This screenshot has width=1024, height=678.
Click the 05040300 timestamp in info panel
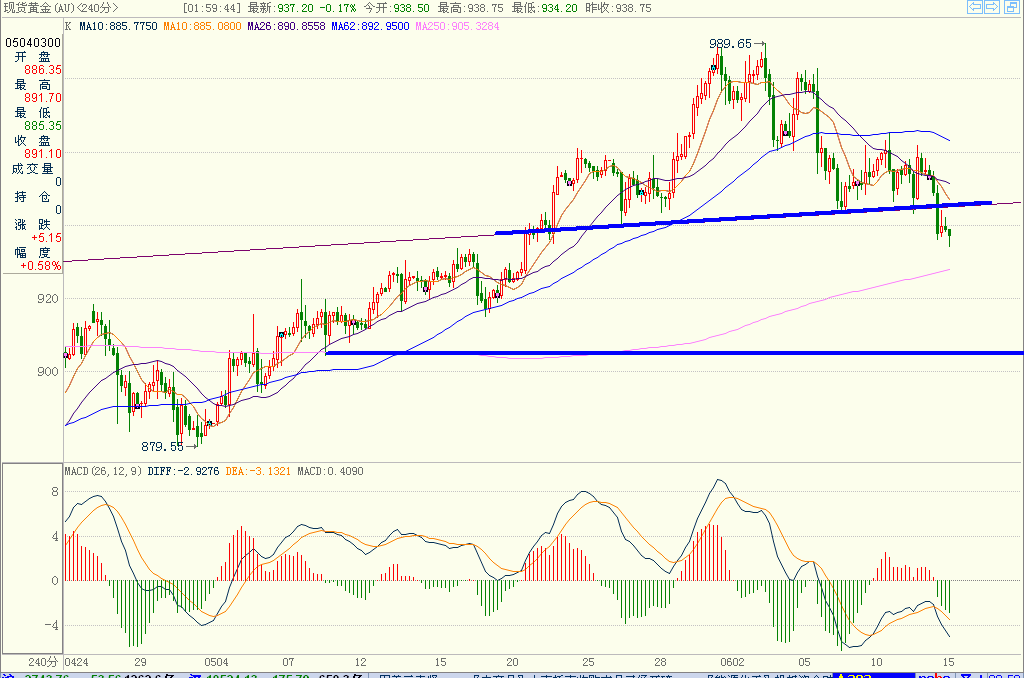tap(33, 42)
